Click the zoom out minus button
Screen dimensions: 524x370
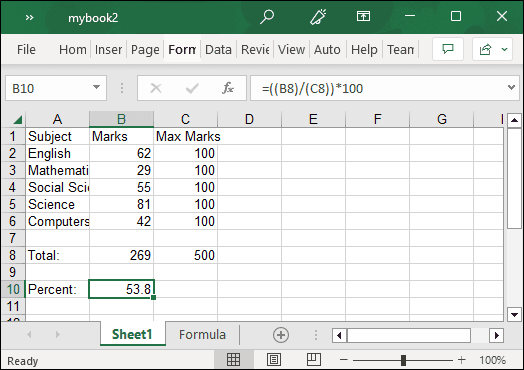click(x=344, y=360)
